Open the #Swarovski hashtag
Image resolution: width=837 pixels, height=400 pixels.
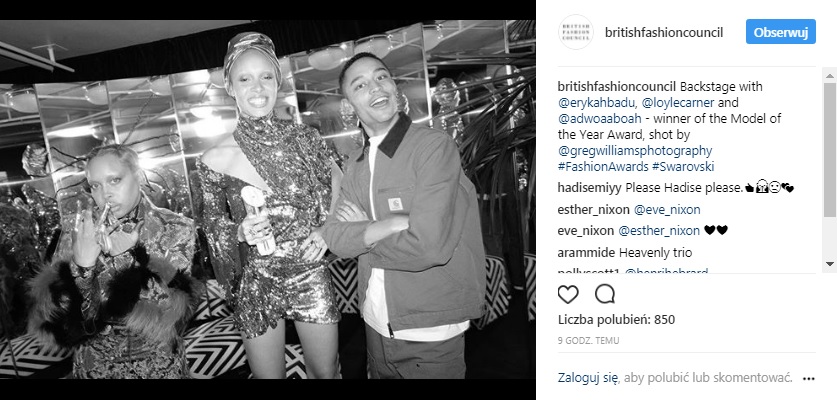(x=683, y=167)
